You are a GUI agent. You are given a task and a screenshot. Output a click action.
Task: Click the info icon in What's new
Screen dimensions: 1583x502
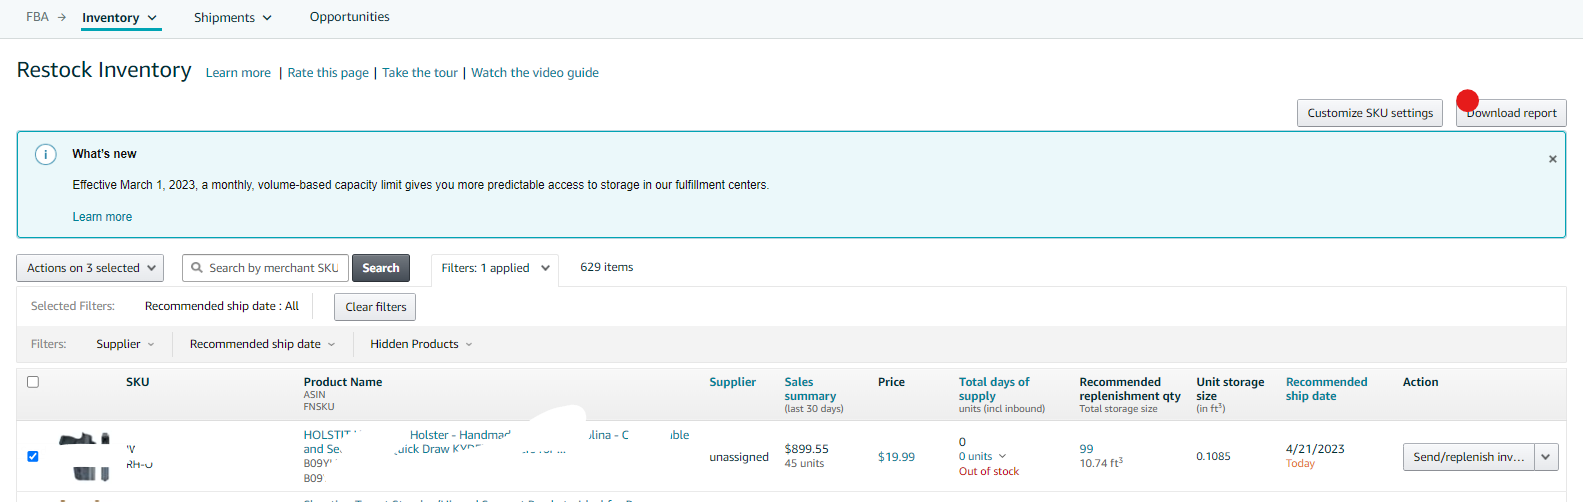45,154
